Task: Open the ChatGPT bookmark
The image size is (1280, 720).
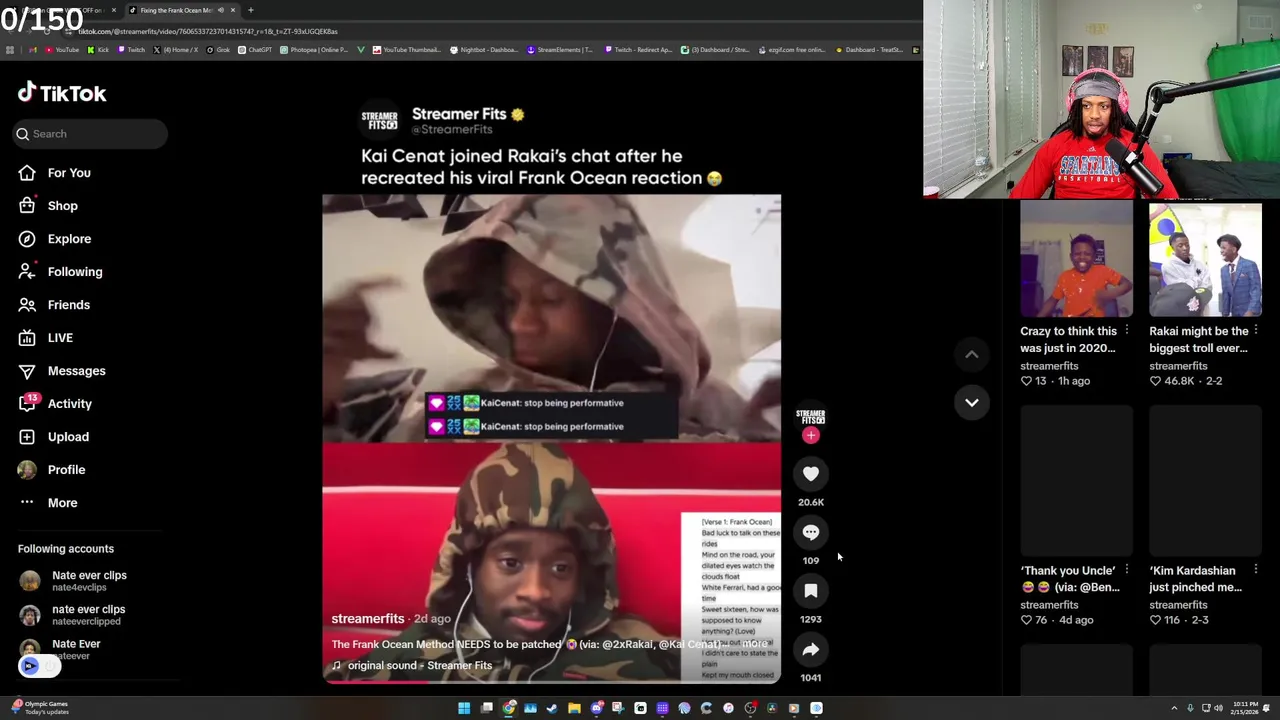Action: click(255, 50)
